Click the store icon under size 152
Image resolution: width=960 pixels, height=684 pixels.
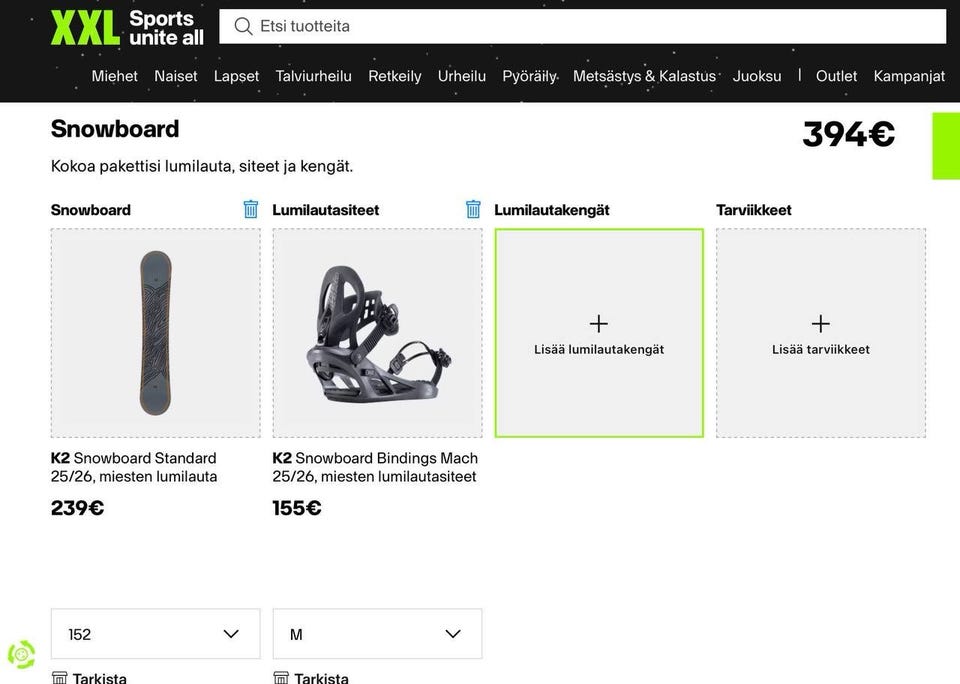(x=59, y=678)
